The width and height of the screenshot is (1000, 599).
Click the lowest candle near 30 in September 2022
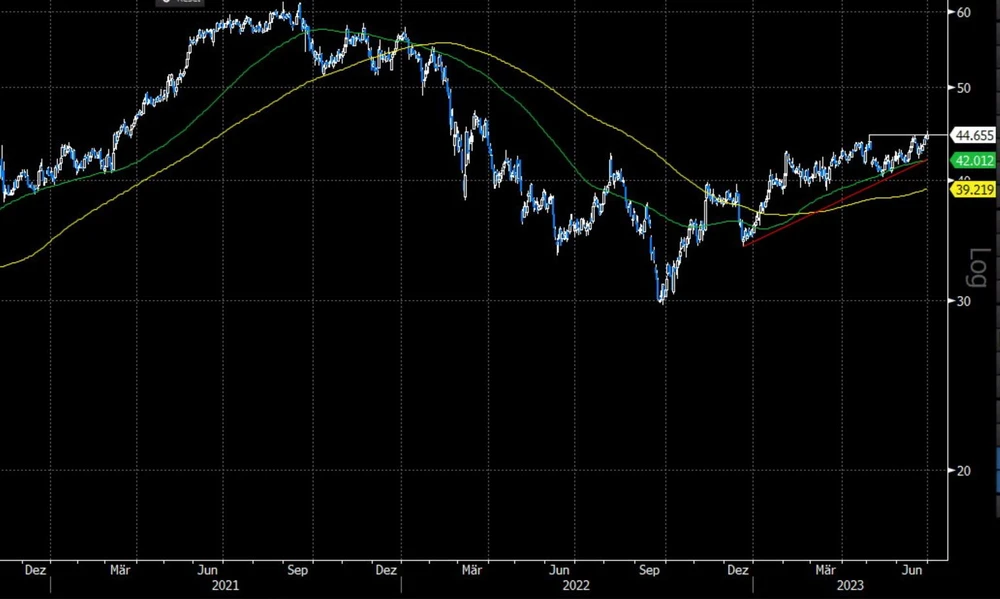pos(660,298)
